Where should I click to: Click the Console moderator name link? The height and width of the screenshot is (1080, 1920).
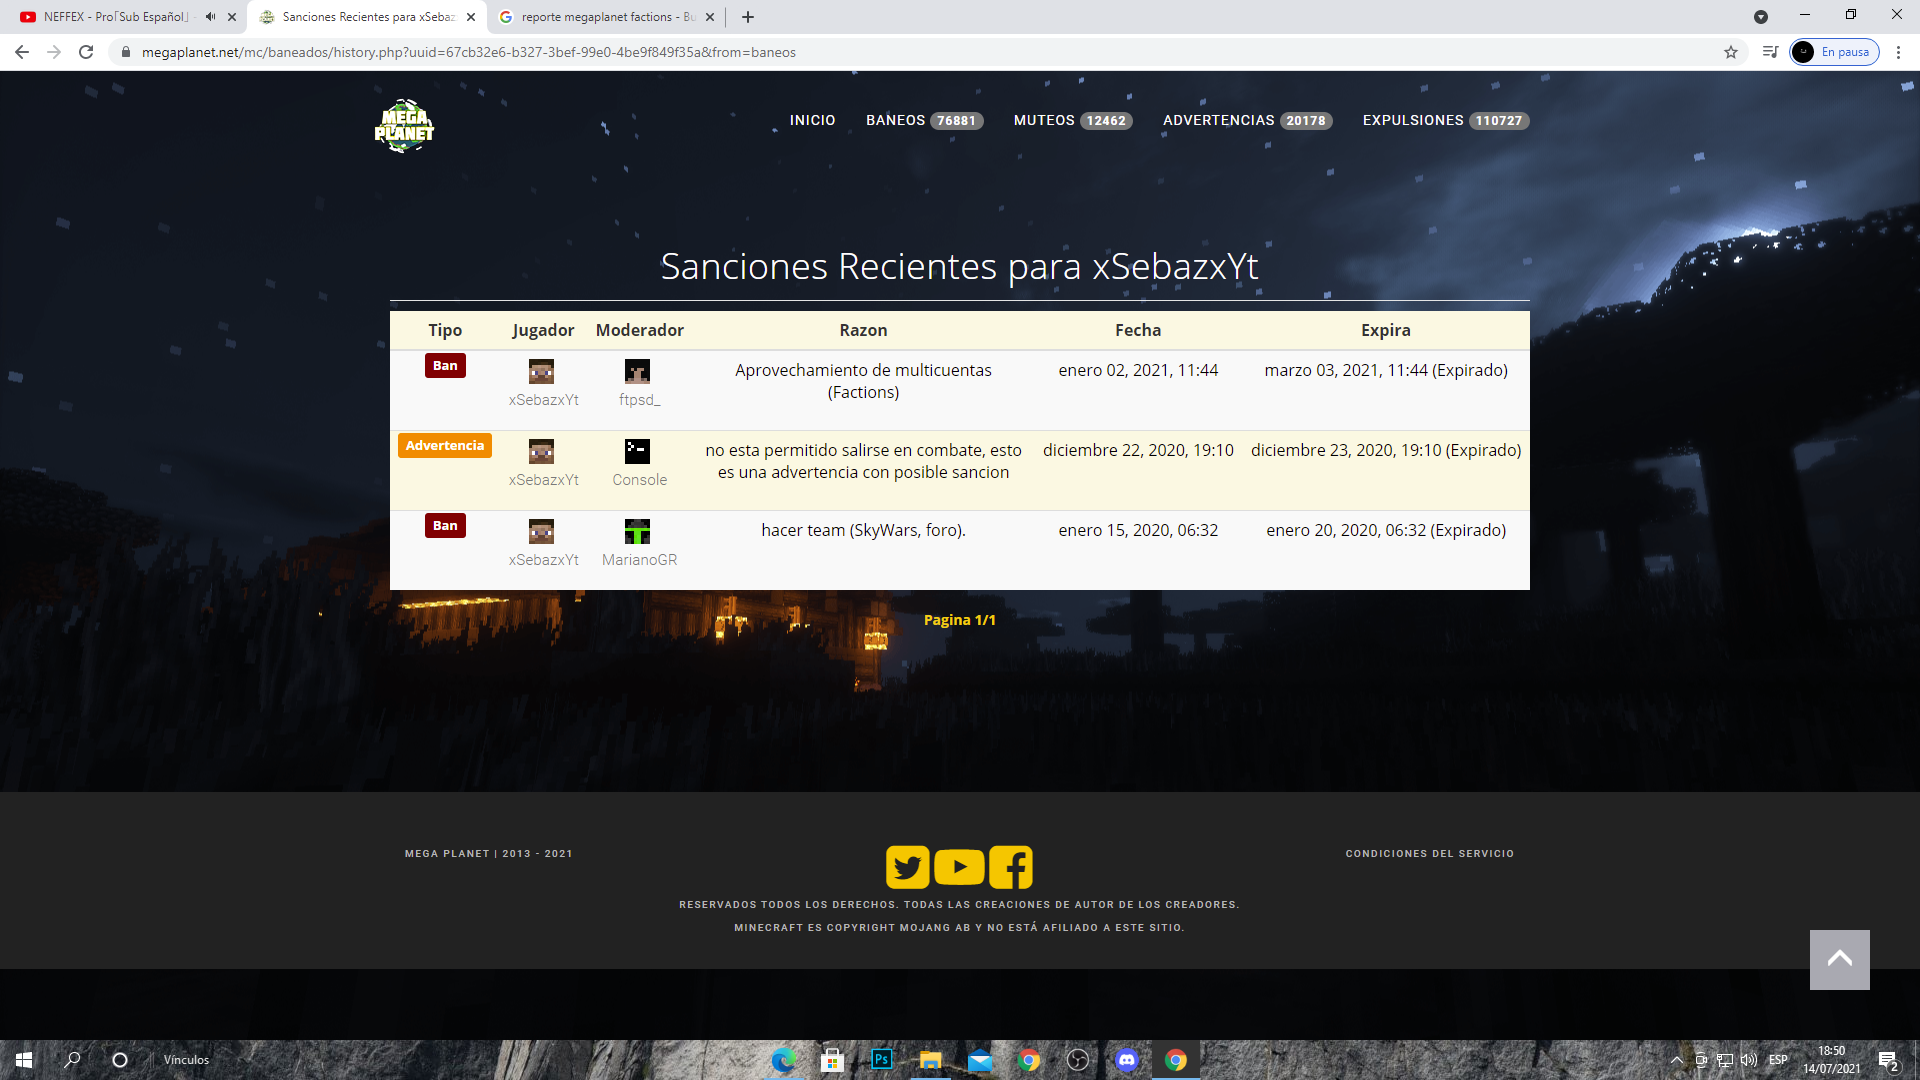[640, 480]
